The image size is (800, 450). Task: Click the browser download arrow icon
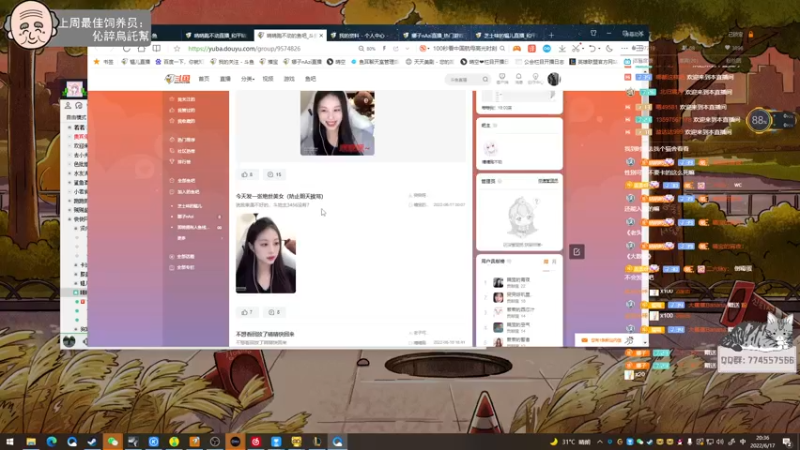coord(562,48)
